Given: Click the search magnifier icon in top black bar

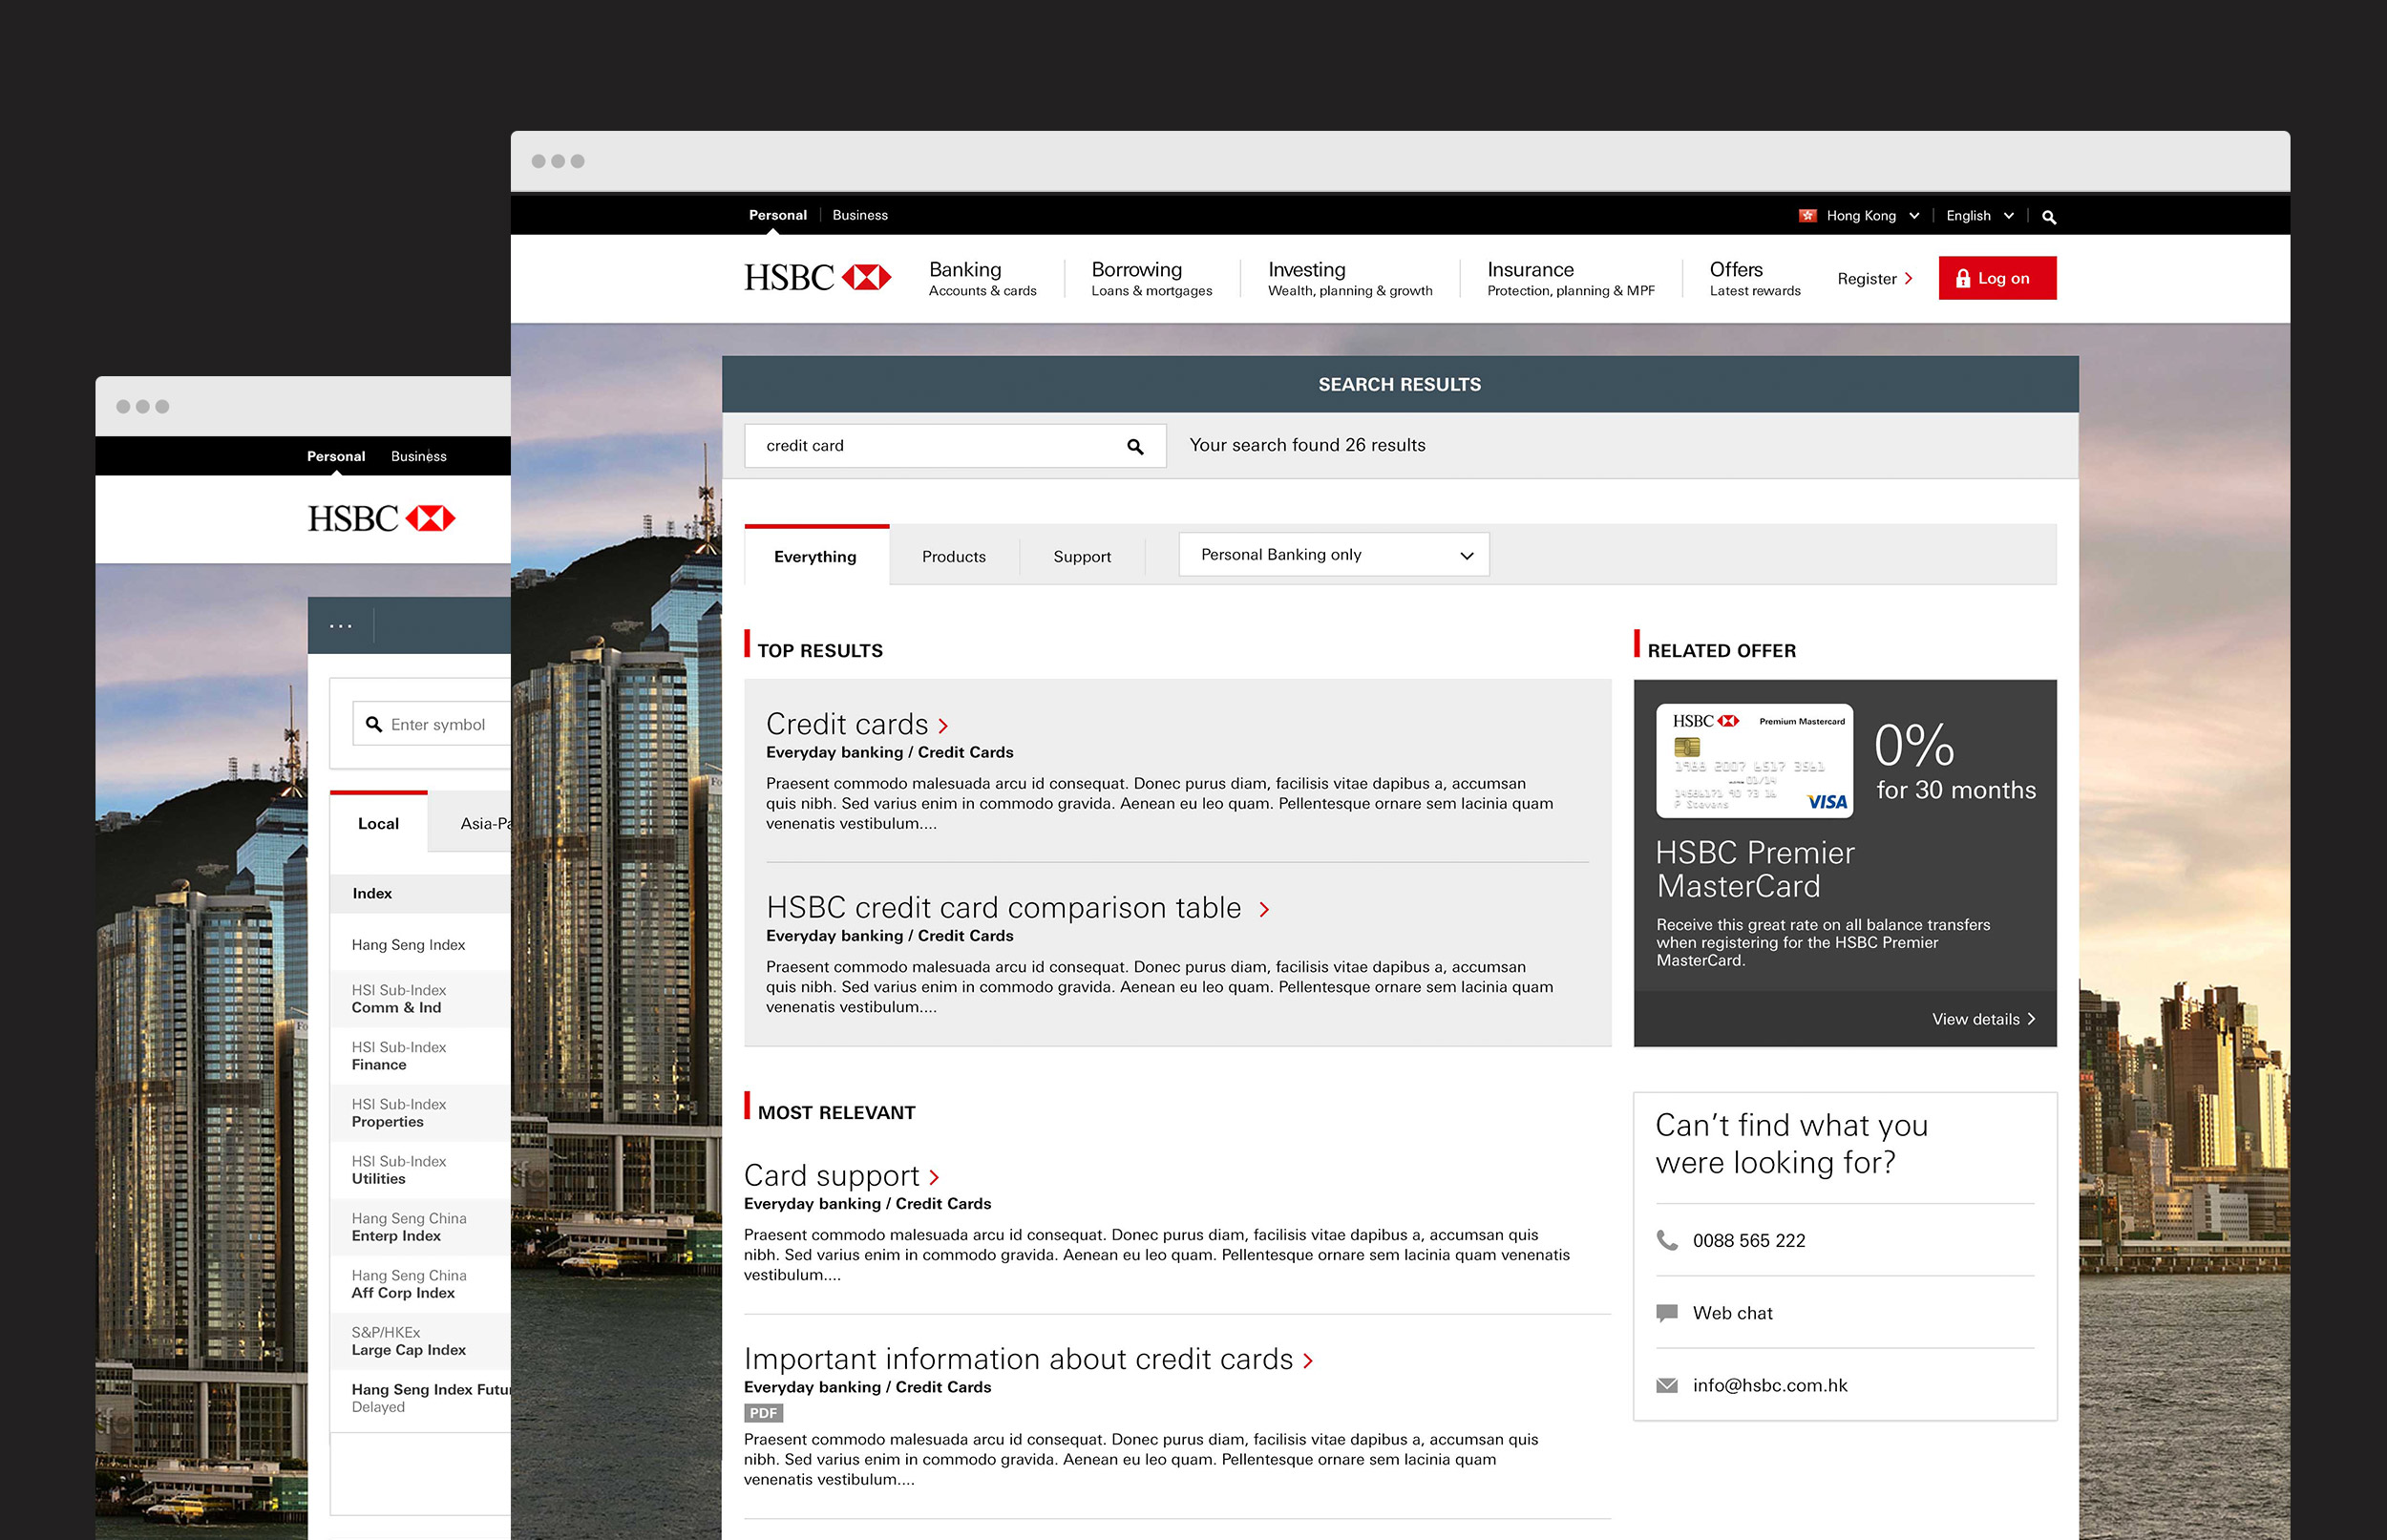Looking at the screenshot, I should [2048, 217].
